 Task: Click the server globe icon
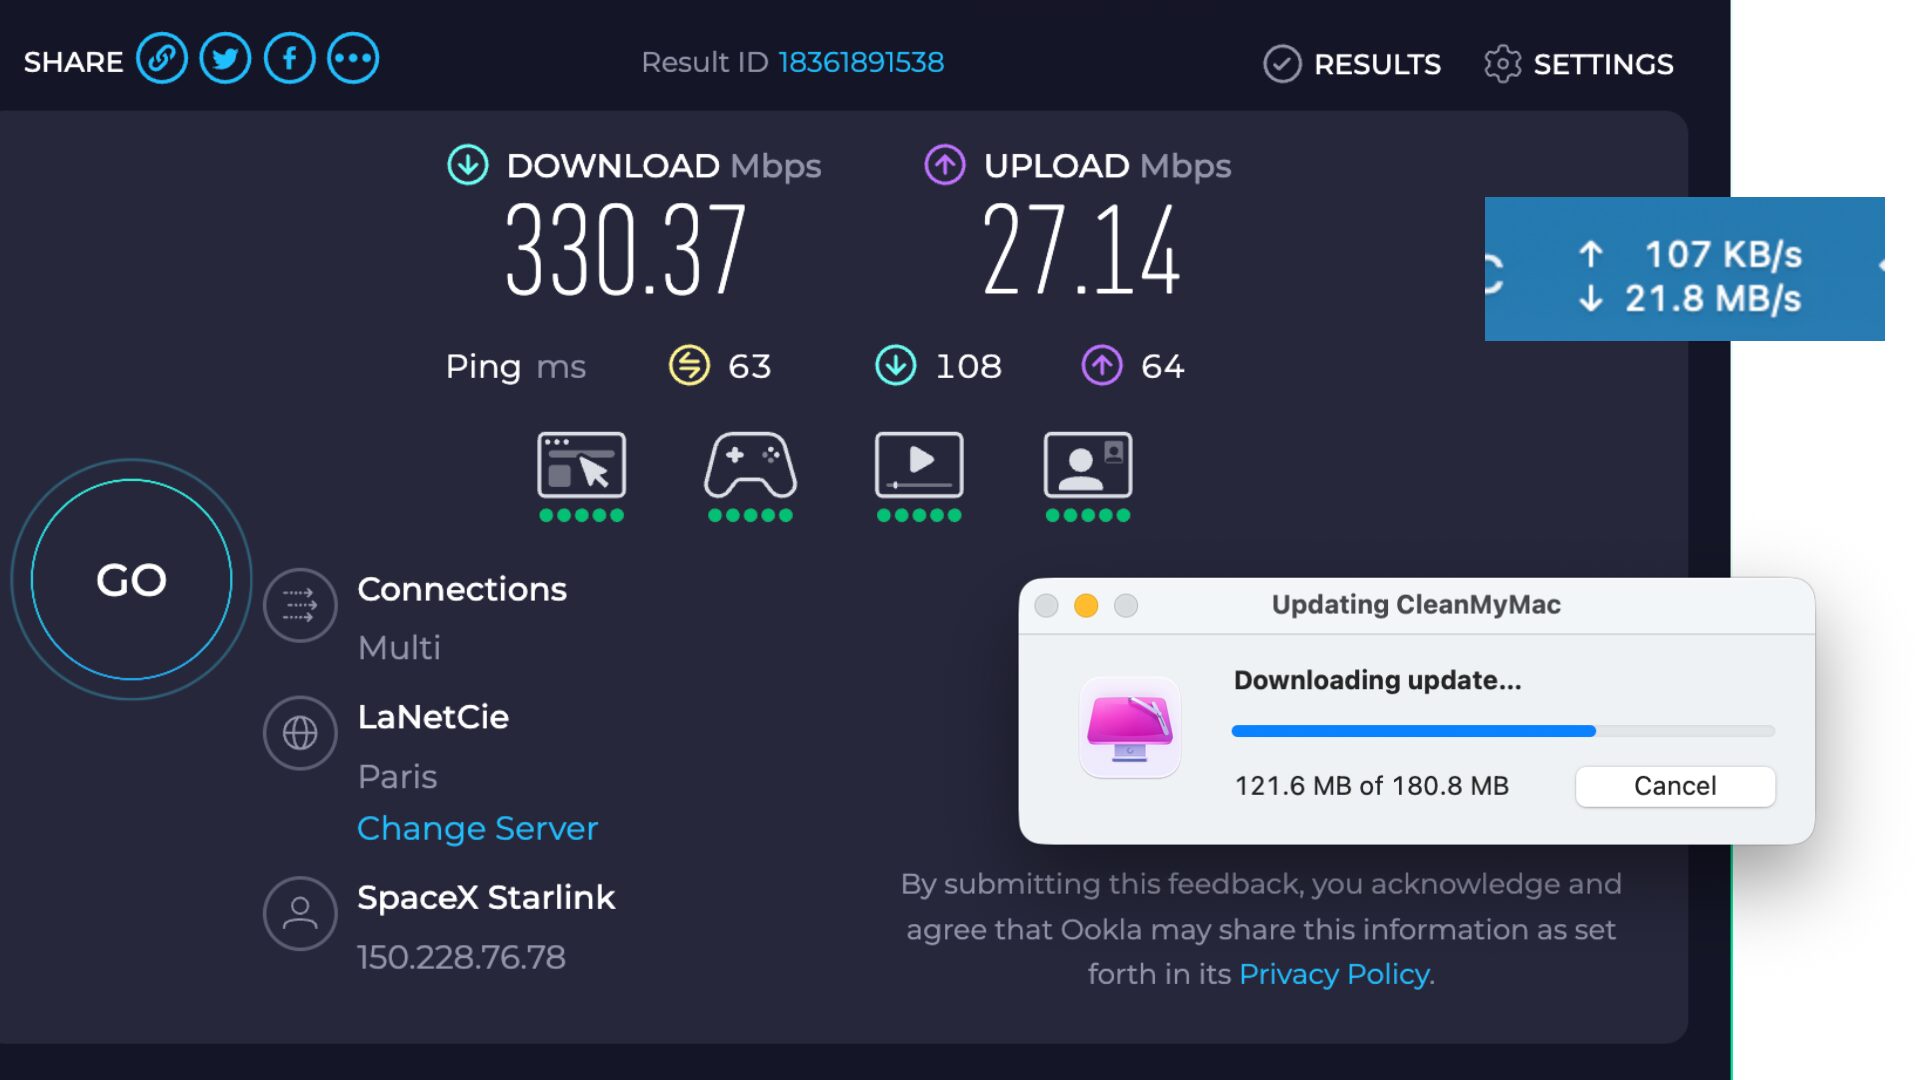300,733
